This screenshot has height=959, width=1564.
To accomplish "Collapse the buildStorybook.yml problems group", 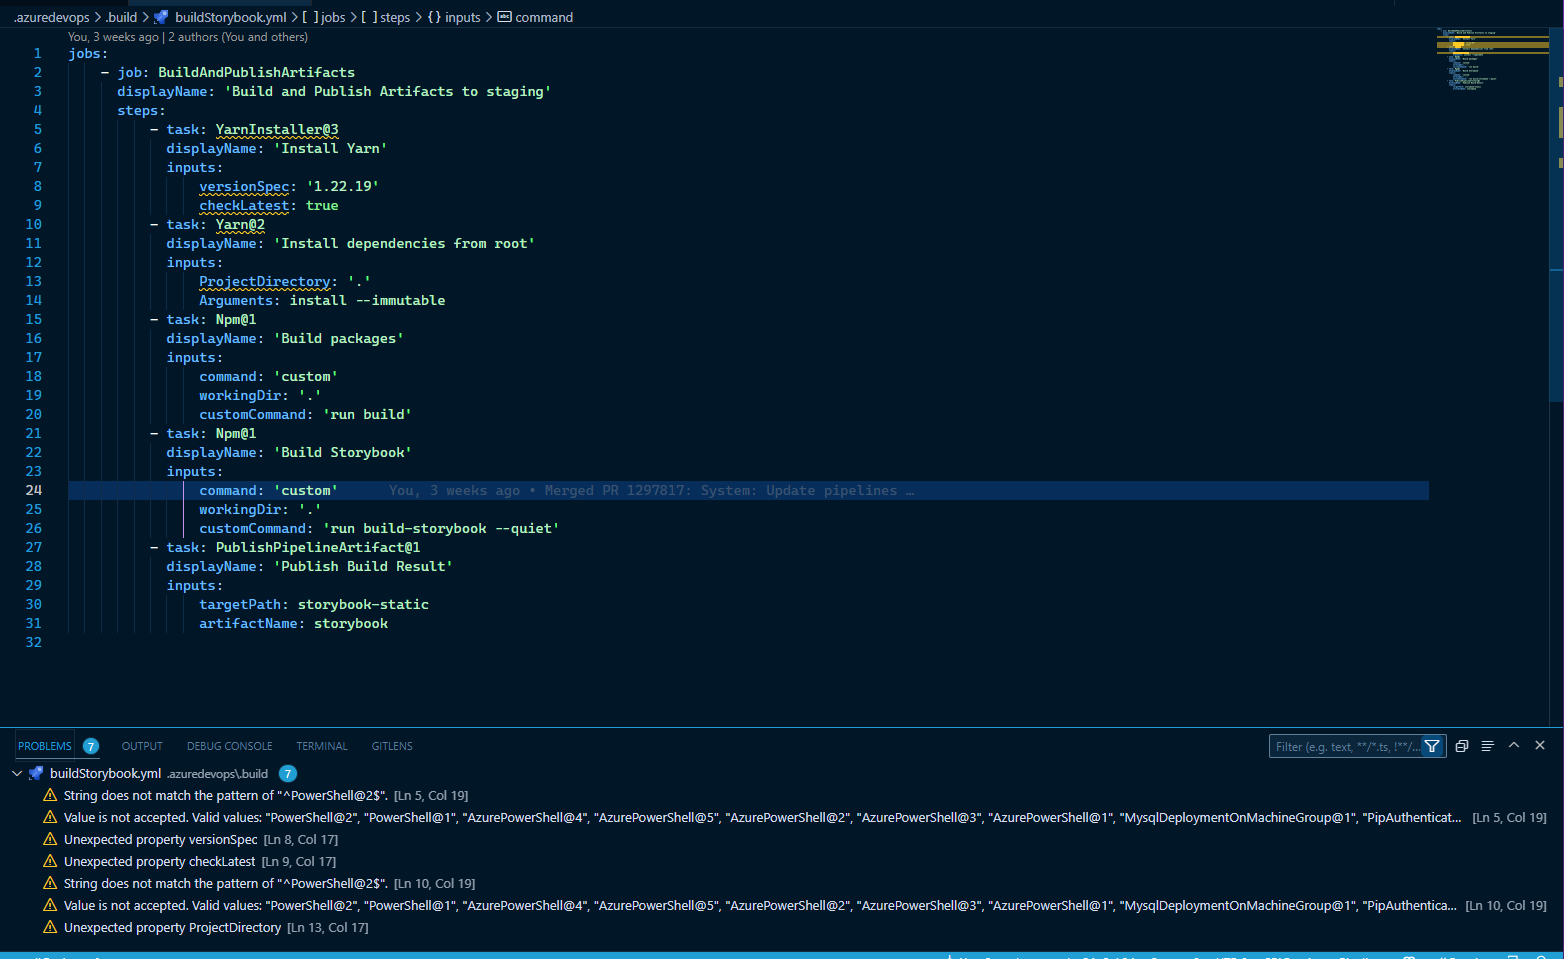I will tap(16, 773).
